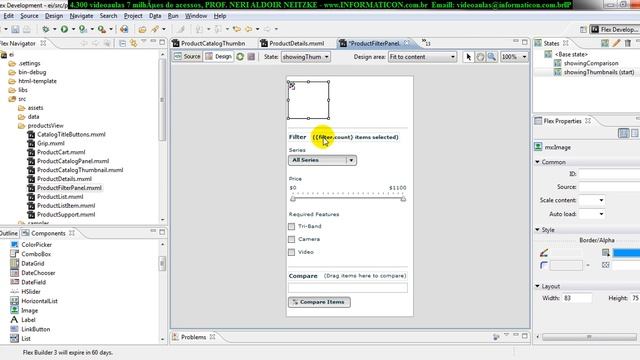This screenshot has width=640, height=360.
Task: Select the hand pan tool
Action: [x=480, y=57]
